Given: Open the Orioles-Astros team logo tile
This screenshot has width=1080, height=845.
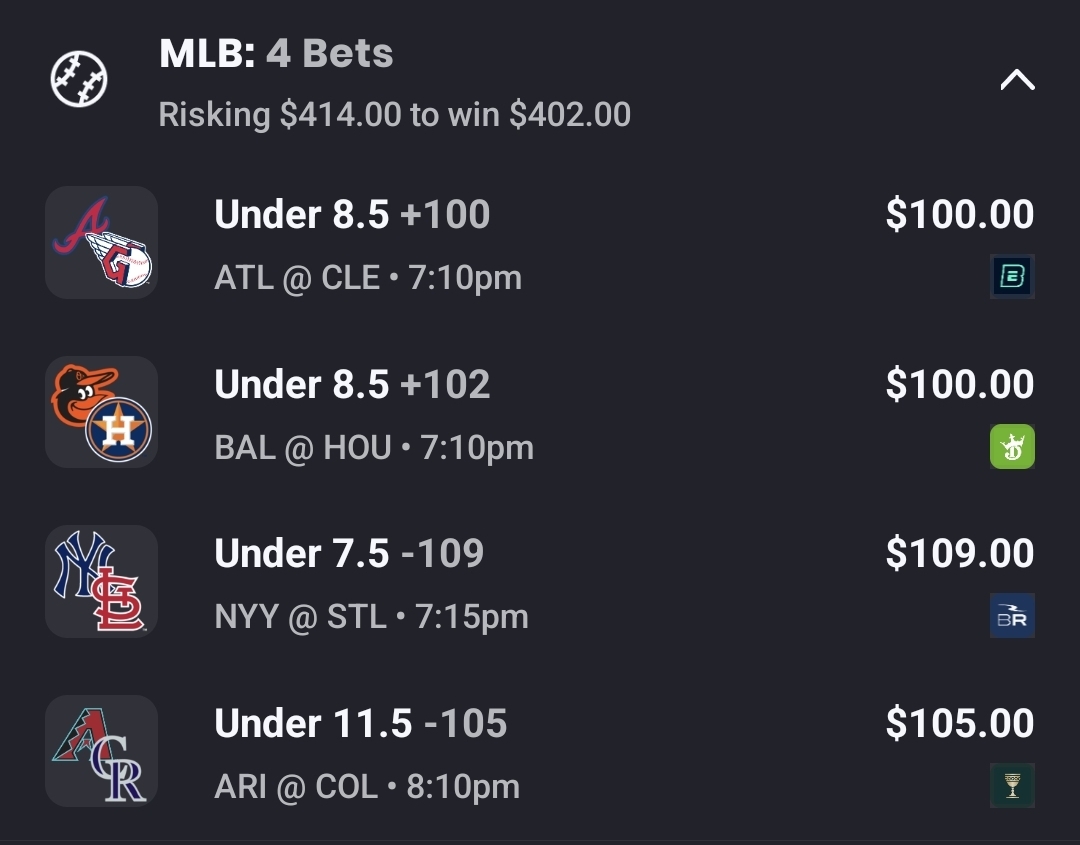Looking at the screenshot, I should pyautogui.click(x=101, y=412).
